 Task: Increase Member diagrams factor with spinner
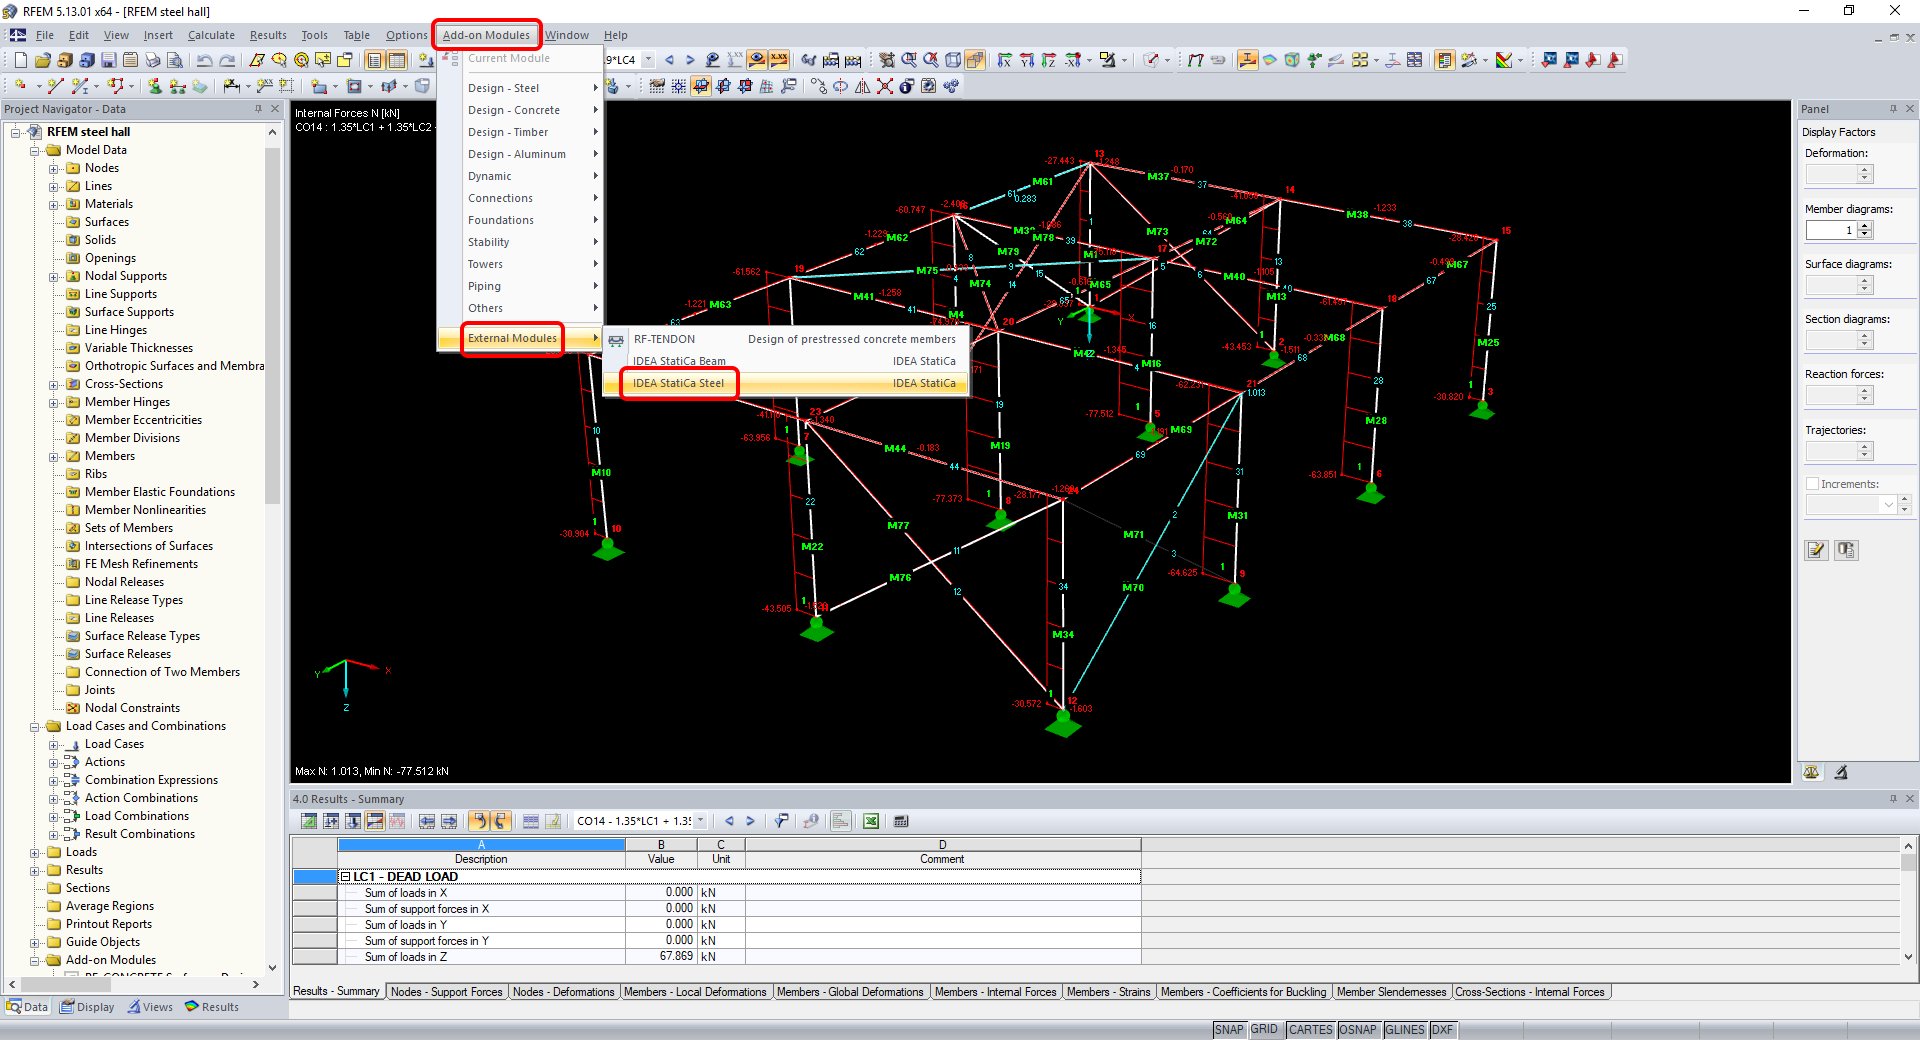1864,226
